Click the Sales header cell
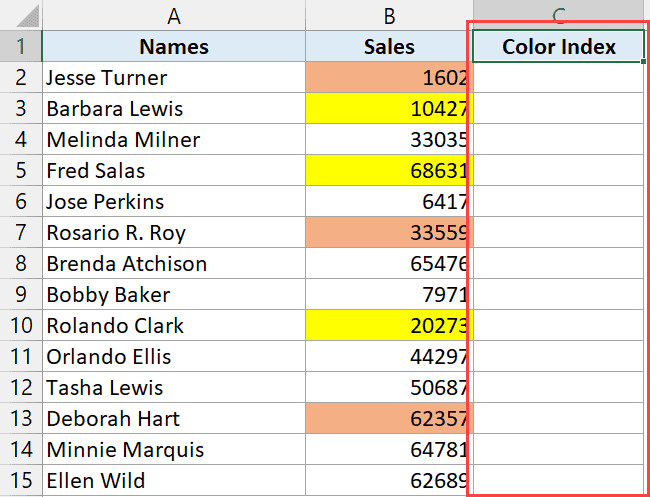 (389, 47)
